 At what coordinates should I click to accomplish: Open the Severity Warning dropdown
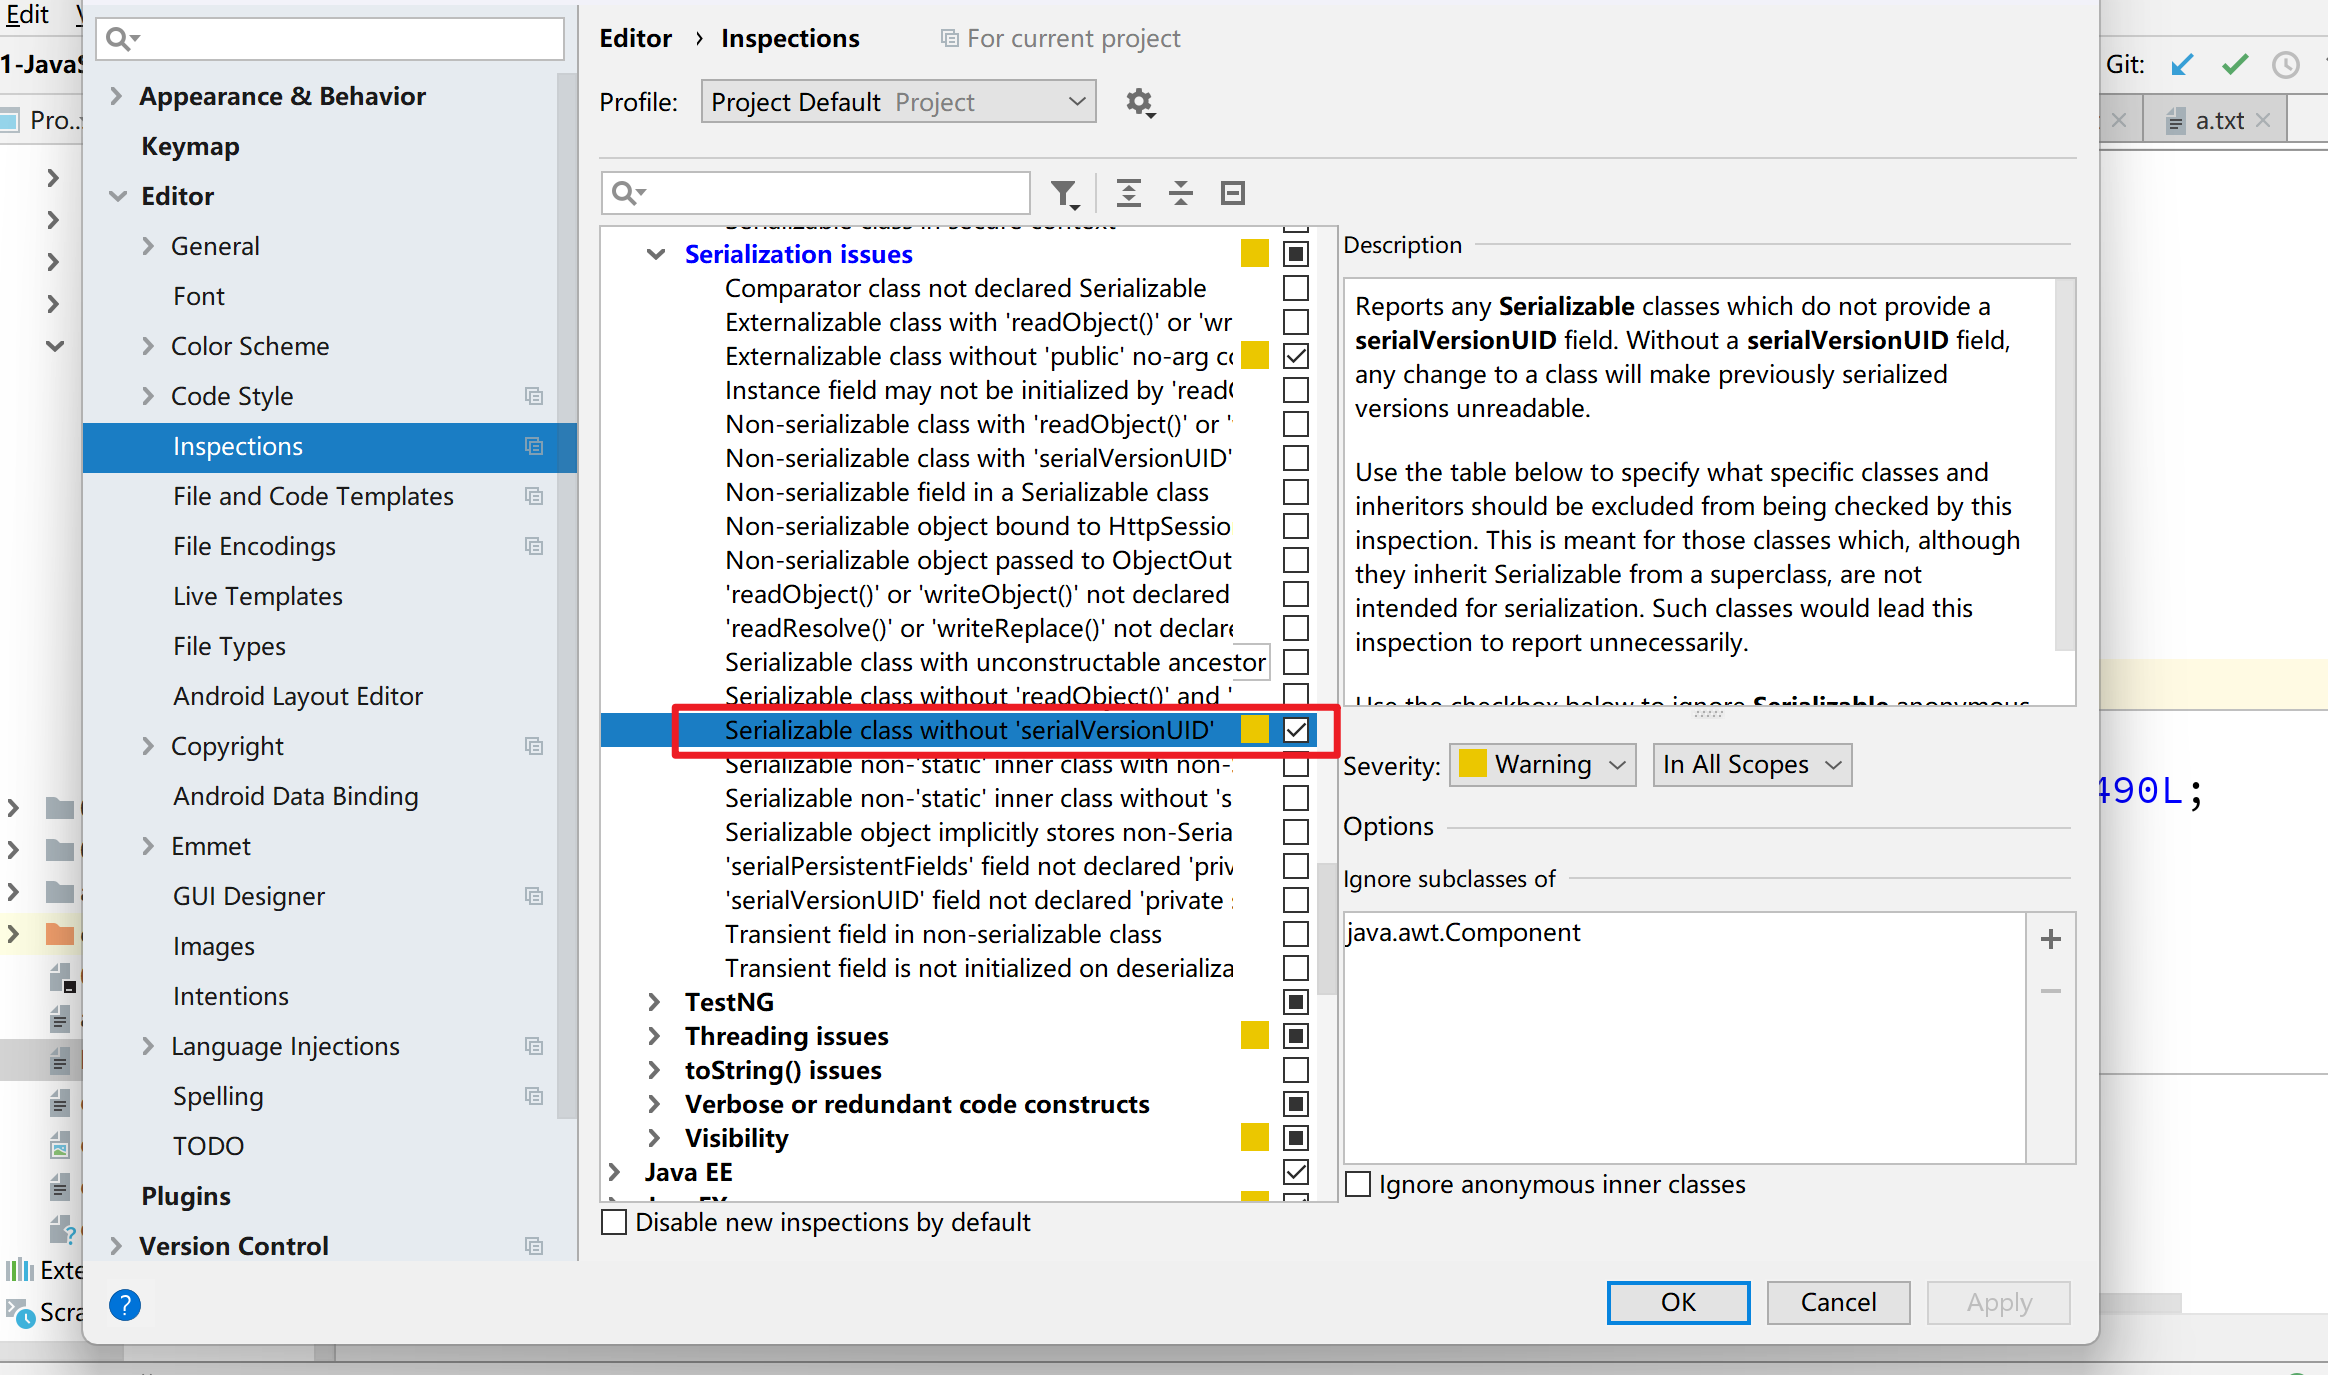[1542, 765]
